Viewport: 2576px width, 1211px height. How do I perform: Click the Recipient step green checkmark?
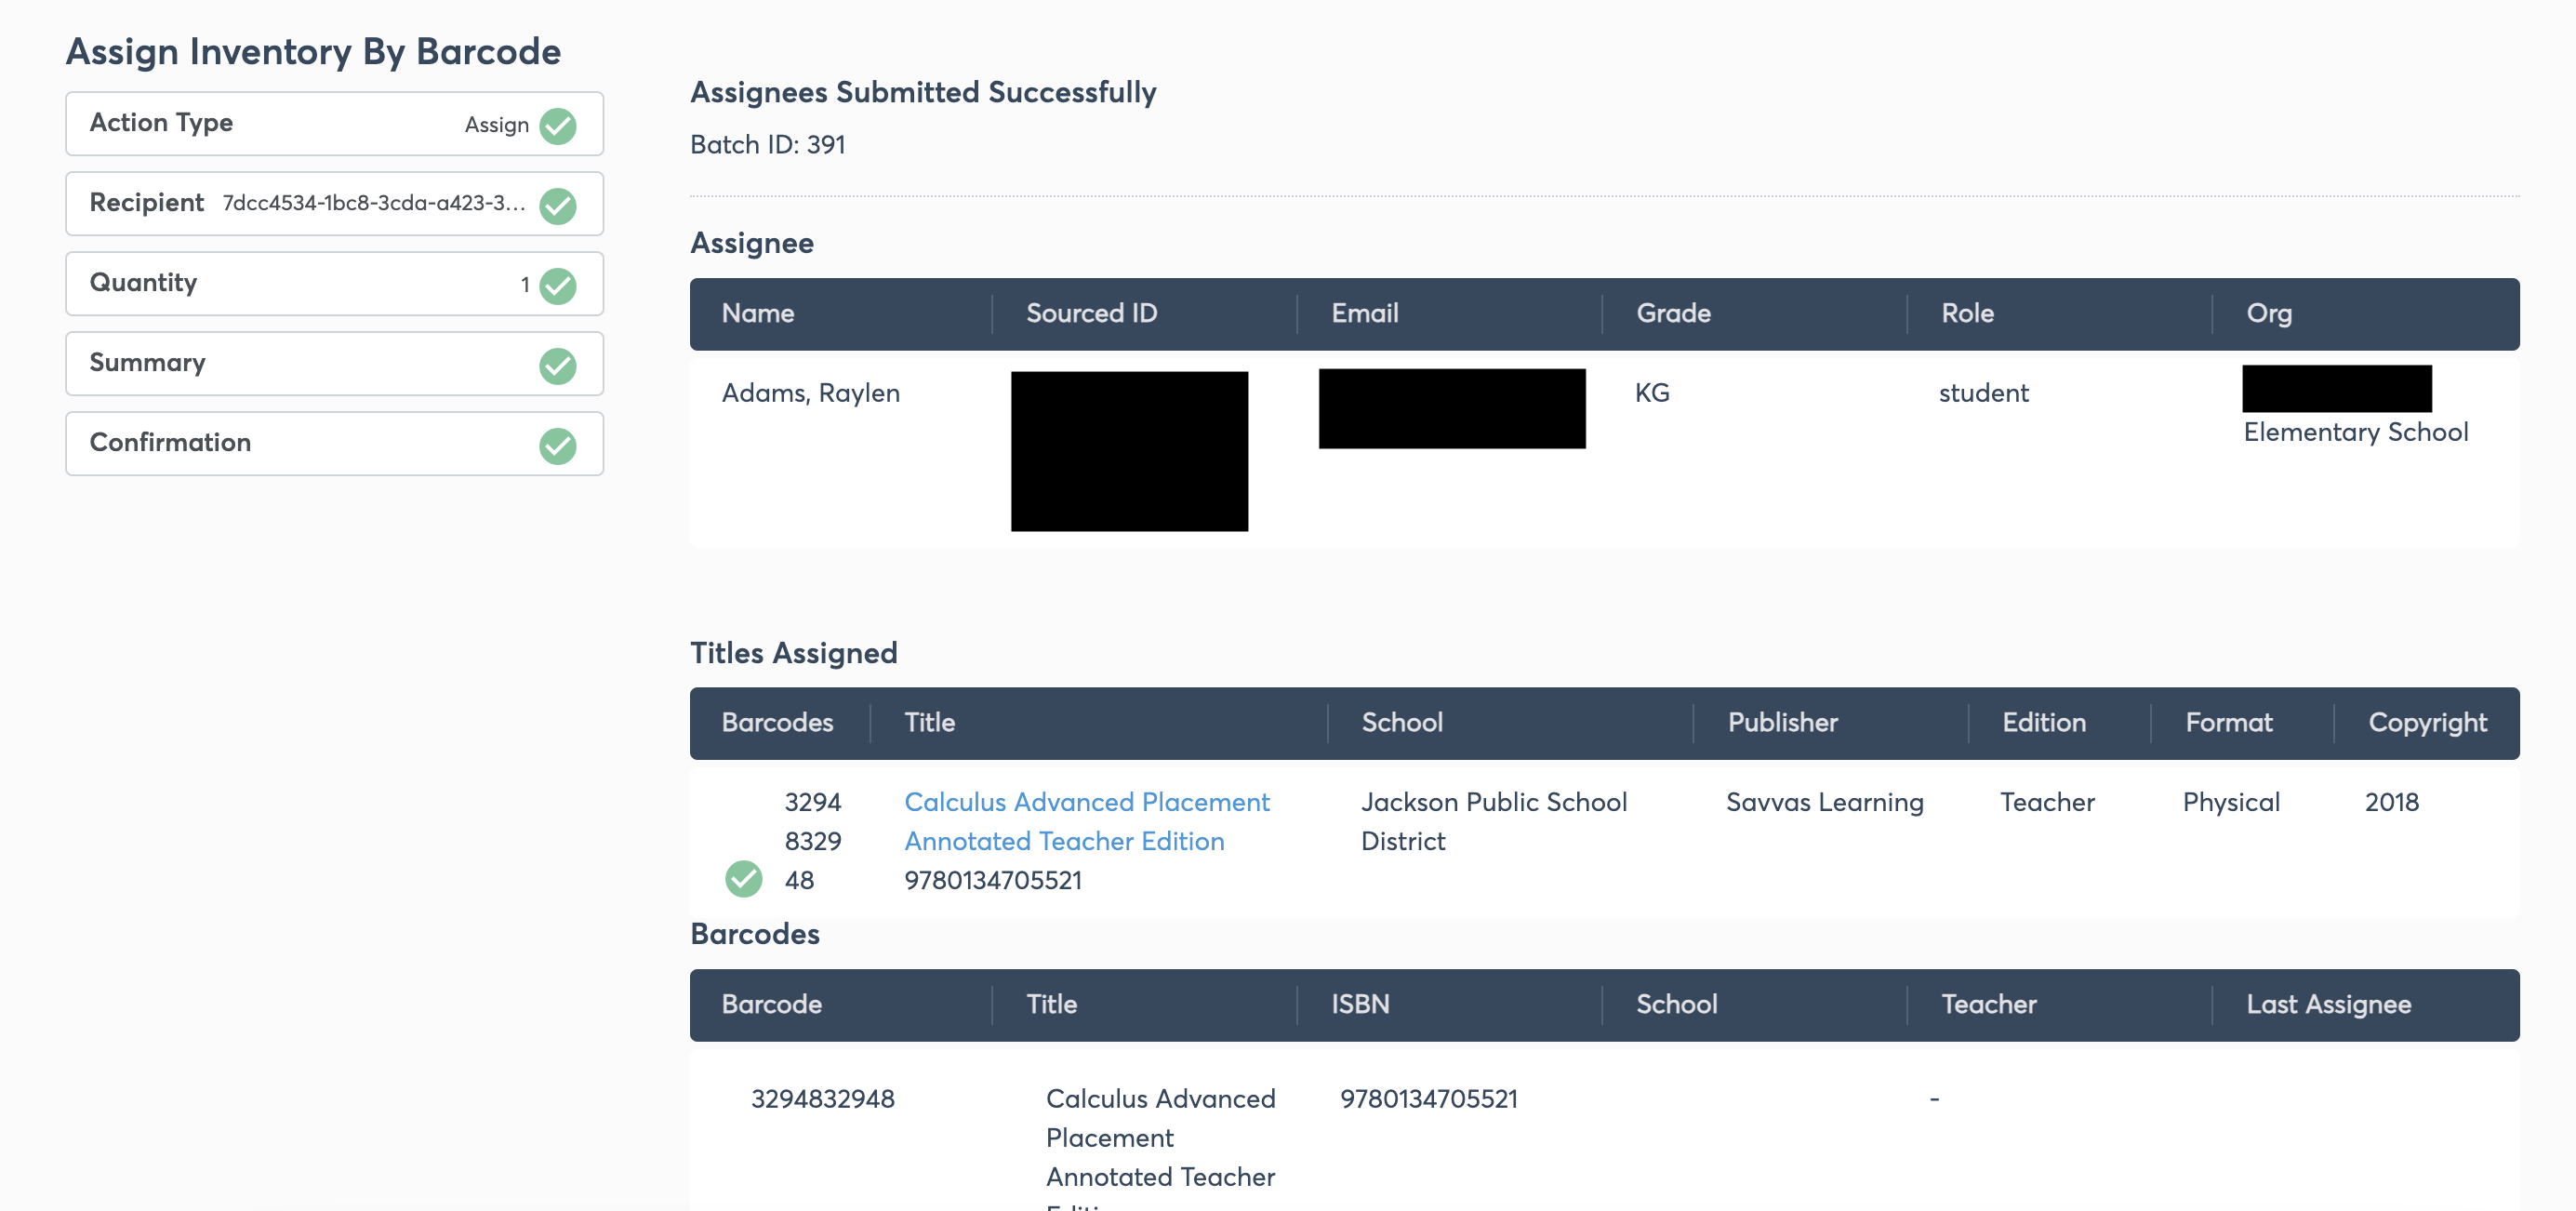[x=558, y=205]
